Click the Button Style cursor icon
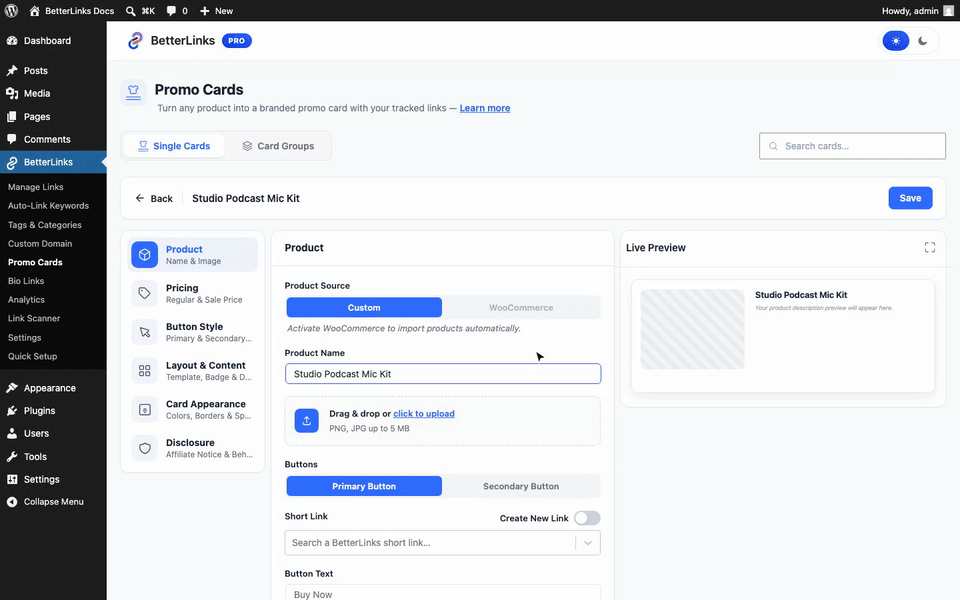The image size is (960, 600). click(x=144, y=332)
